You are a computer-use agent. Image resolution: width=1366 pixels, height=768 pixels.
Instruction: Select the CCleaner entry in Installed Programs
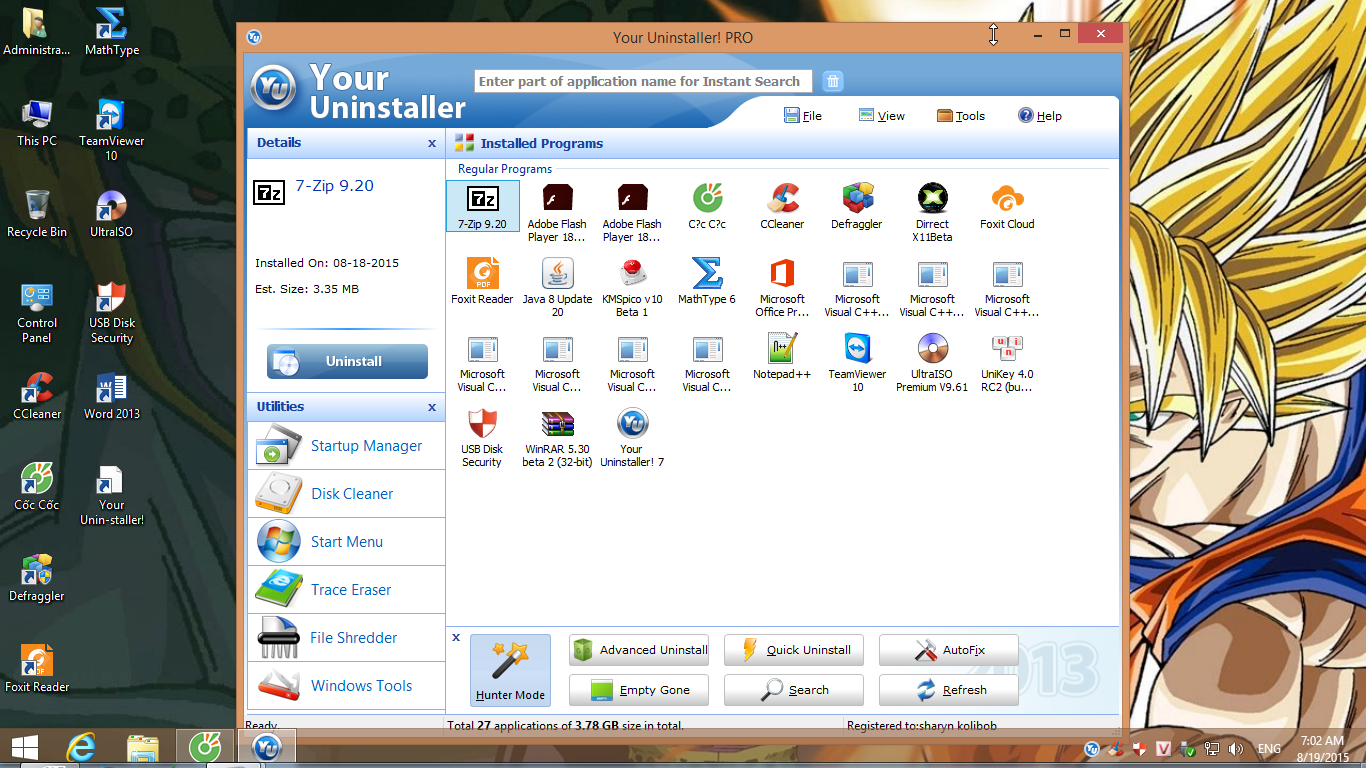(x=782, y=206)
